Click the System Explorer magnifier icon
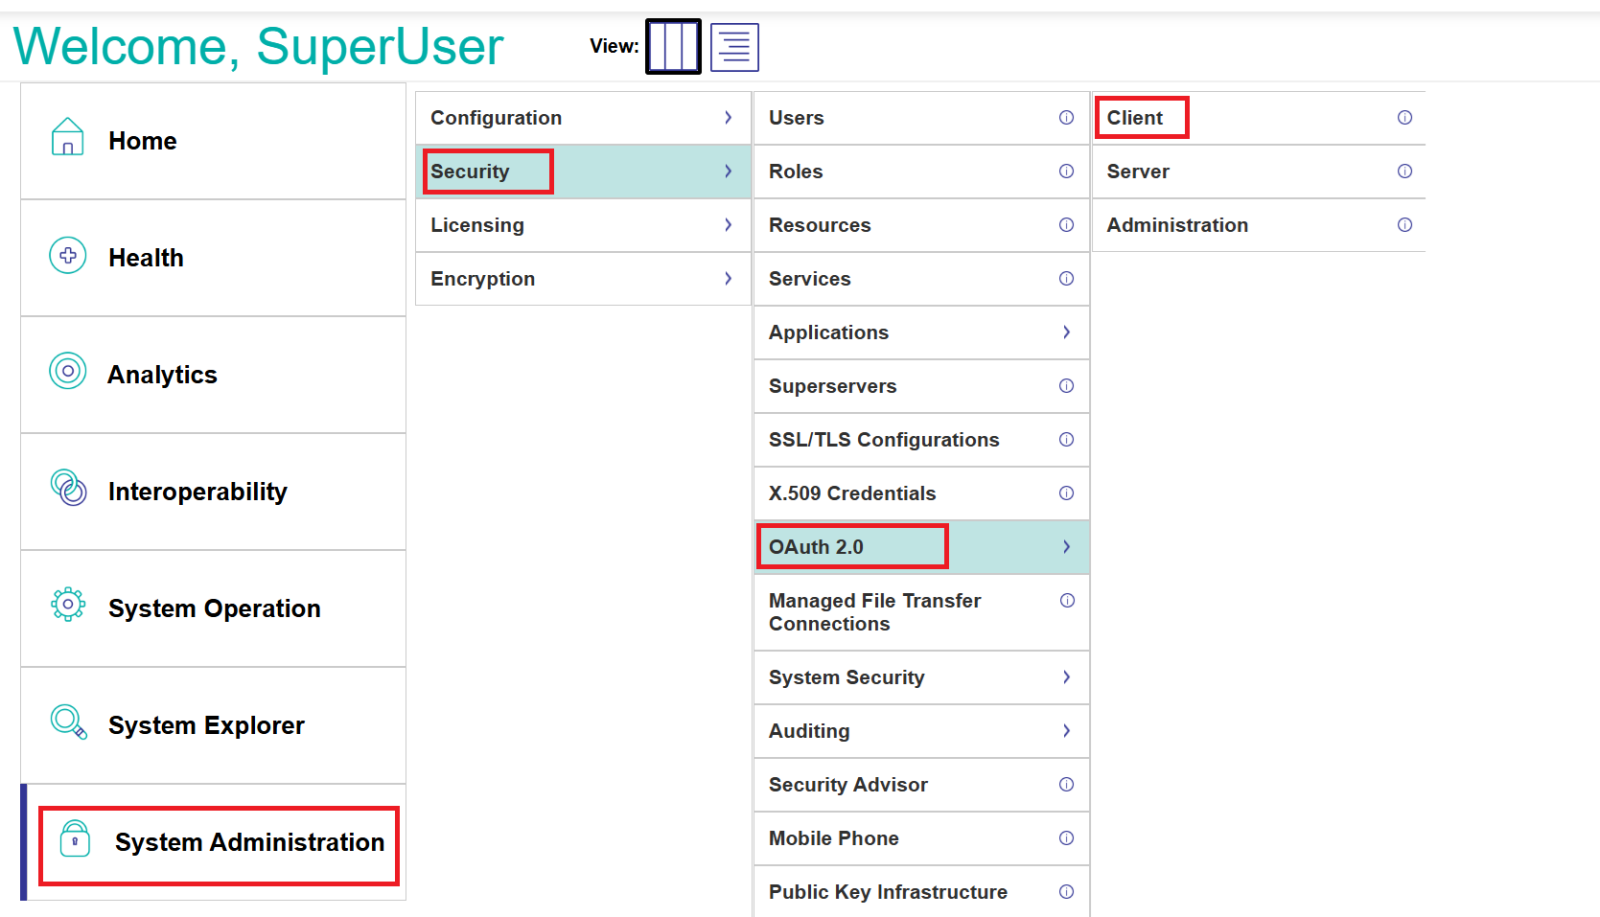Viewport: 1600px width, 917px height. (x=68, y=721)
